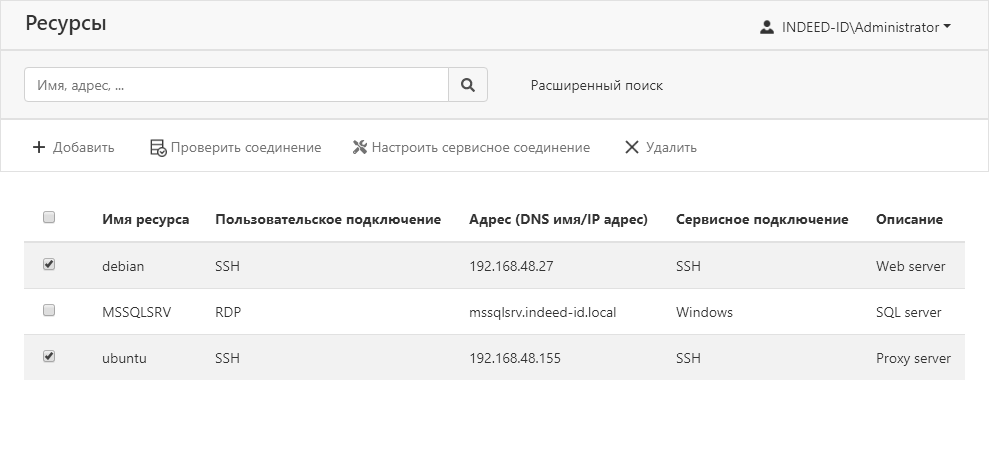This screenshot has height=458, width=989.
Task: Click the Настроить сервисное соединение button label
Action: click(x=480, y=147)
